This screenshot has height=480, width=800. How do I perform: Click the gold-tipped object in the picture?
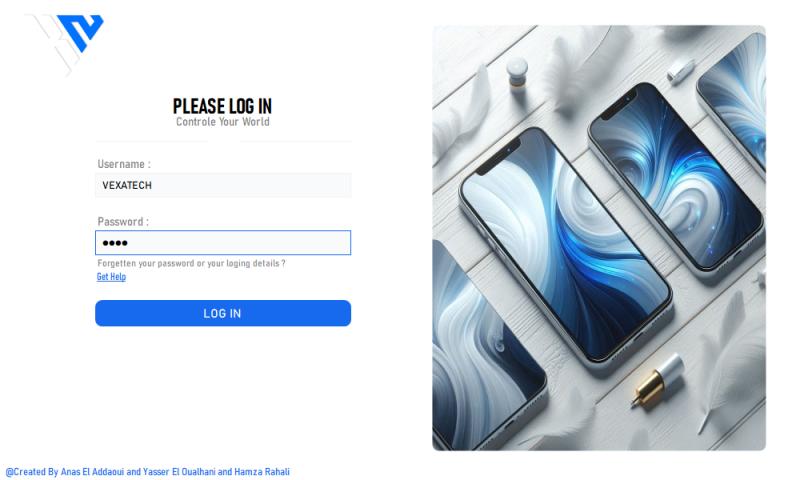[657, 381]
